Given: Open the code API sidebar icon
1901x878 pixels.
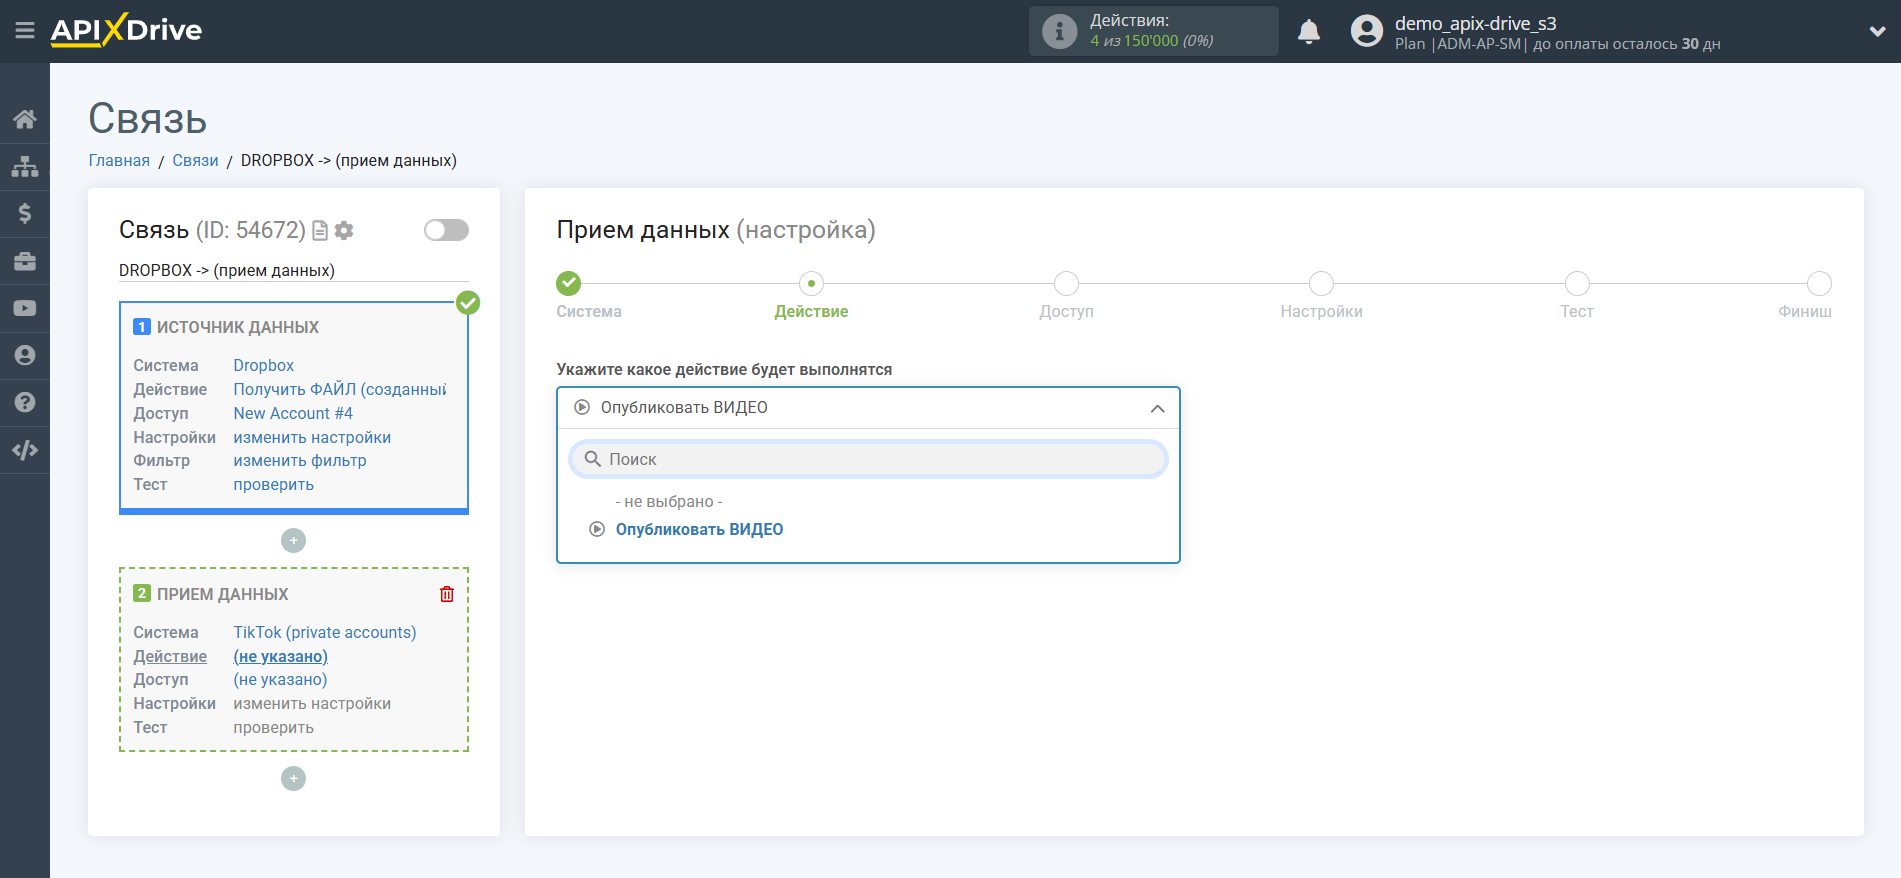Looking at the screenshot, I should [25, 450].
